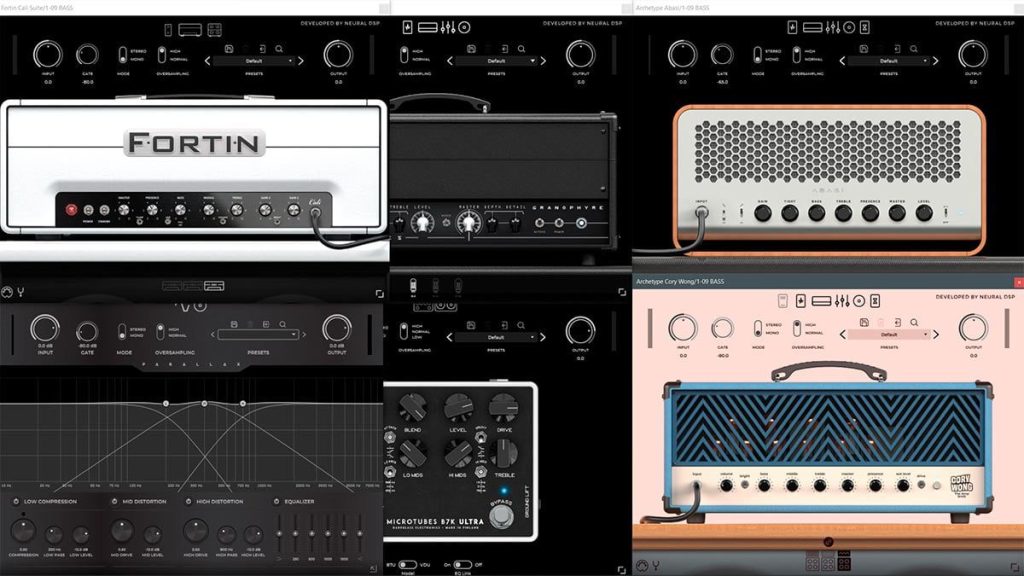Click the Bypass footswitch on Microtubes B7K Ultra

coord(501,517)
